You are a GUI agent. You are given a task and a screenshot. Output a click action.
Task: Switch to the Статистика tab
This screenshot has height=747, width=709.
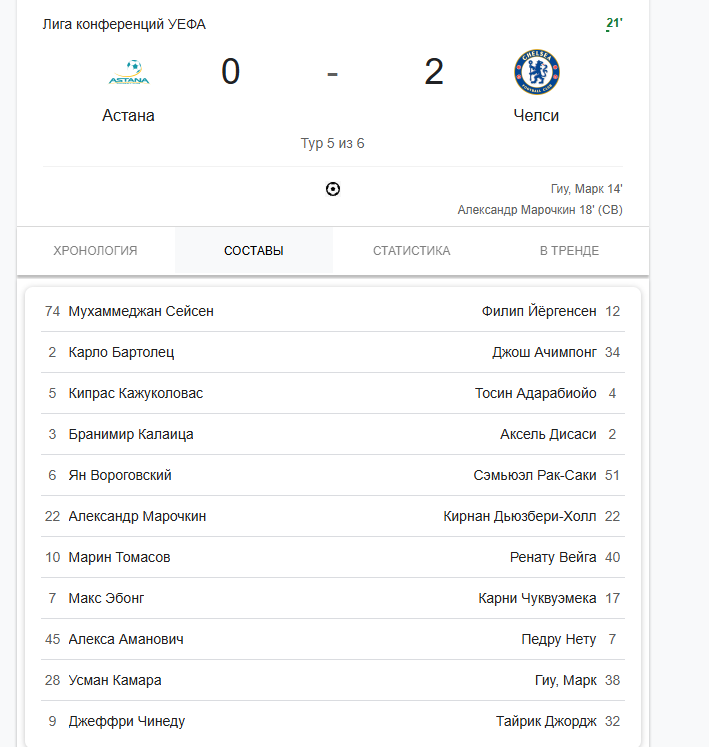click(412, 251)
